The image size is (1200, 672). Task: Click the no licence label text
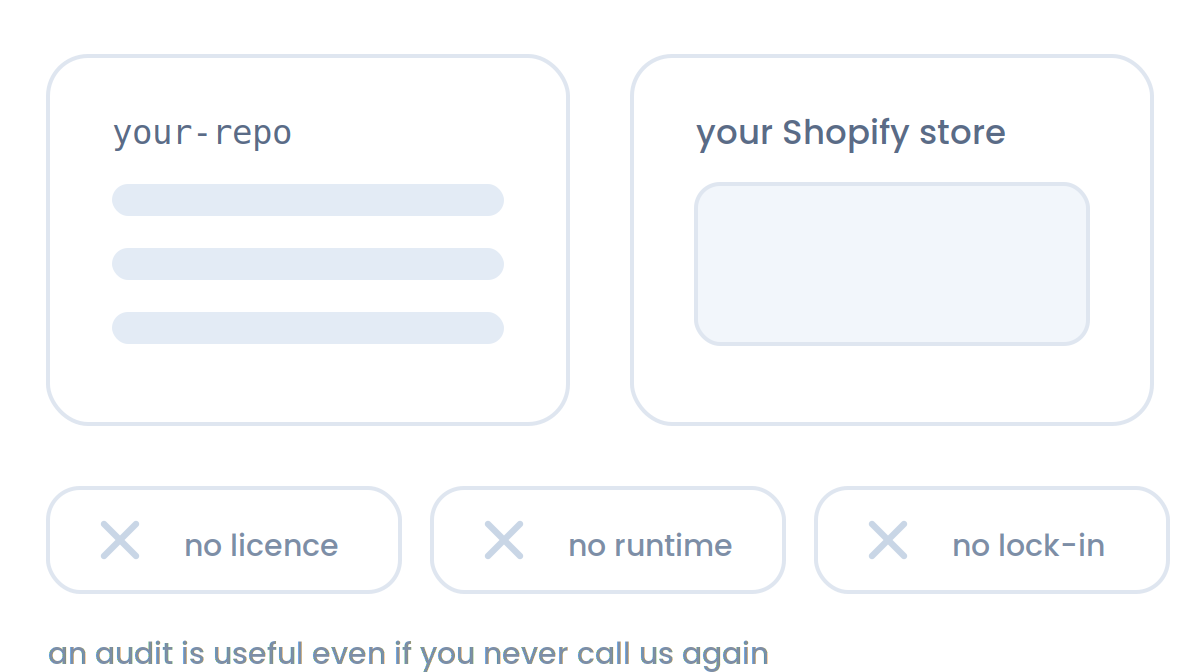coord(261,546)
